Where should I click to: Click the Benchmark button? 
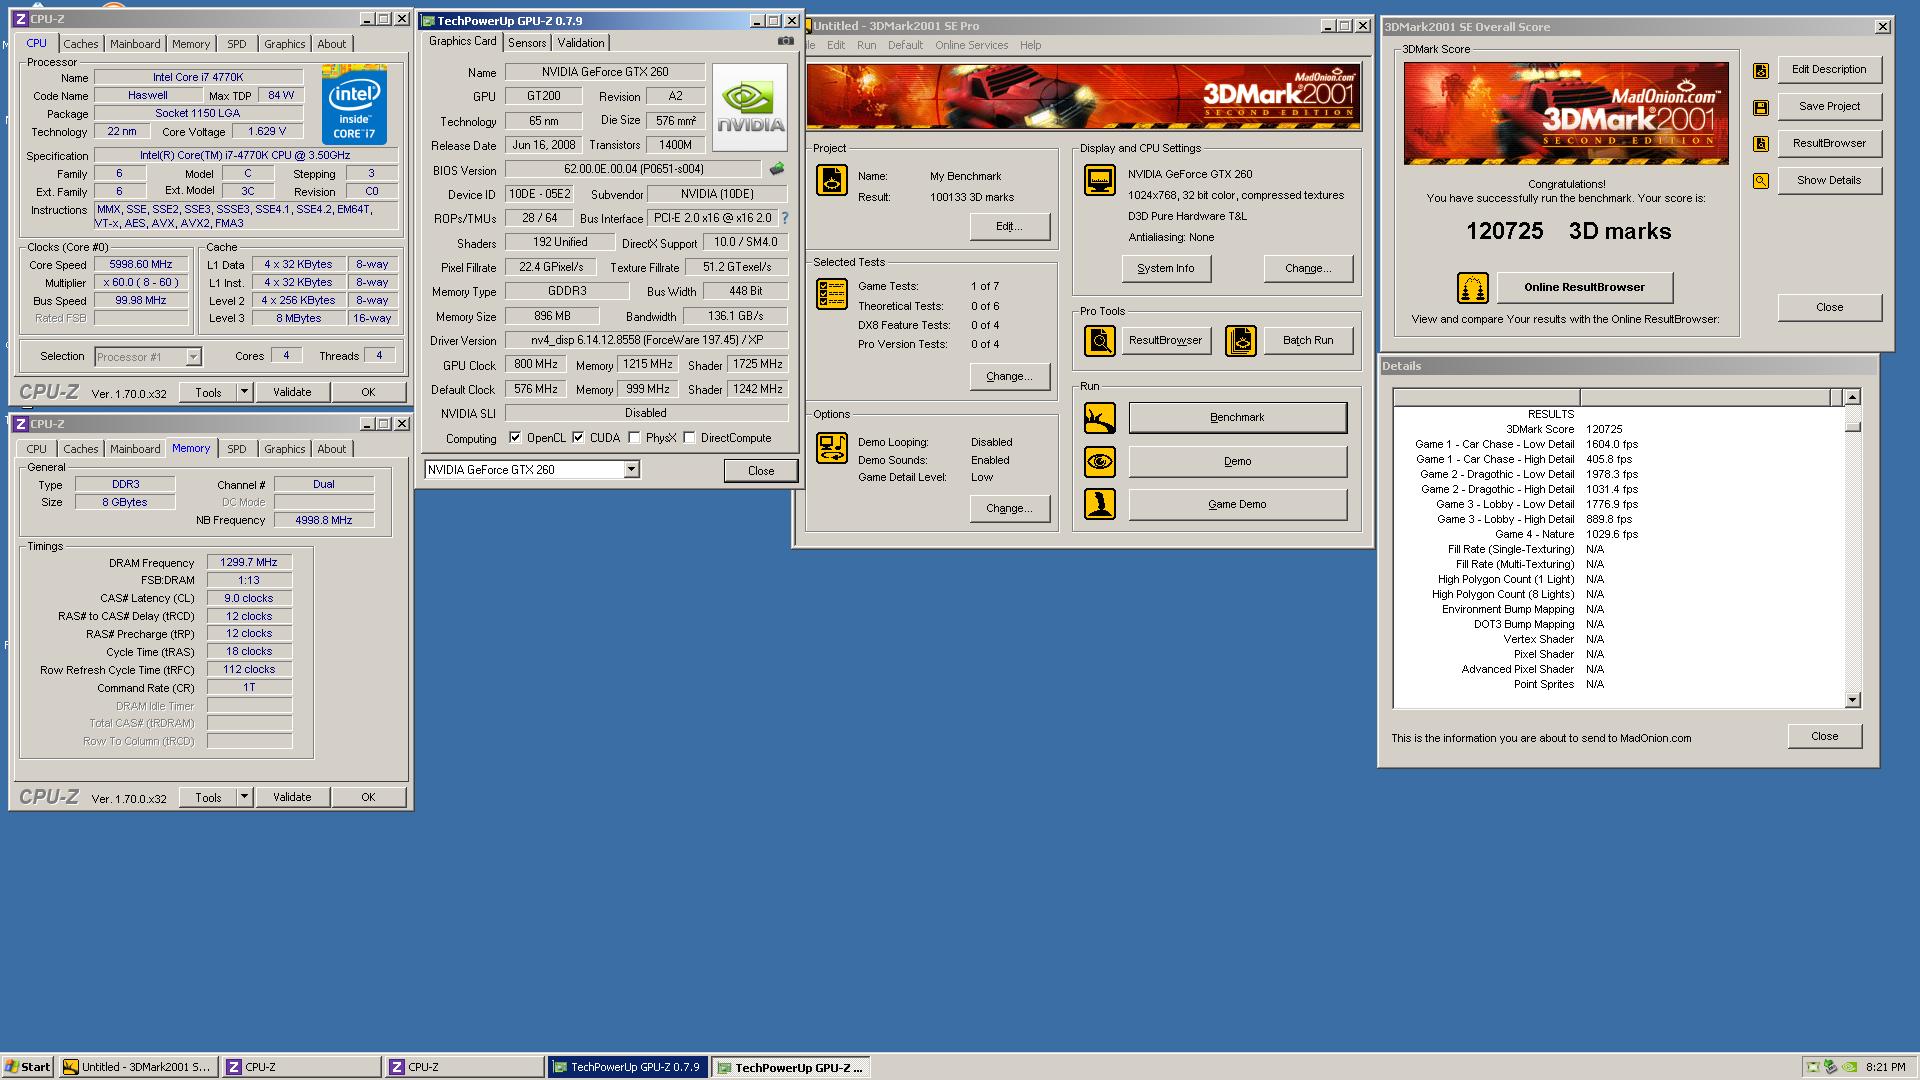pyautogui.click(x=1237, y=417)
